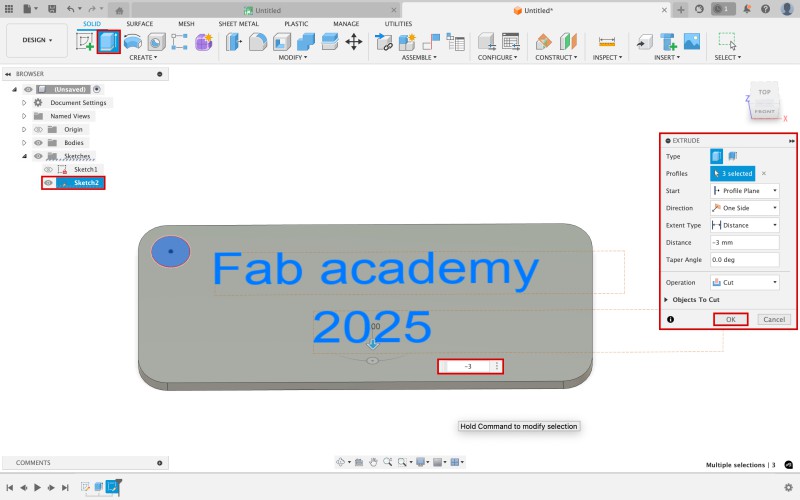Activate the Extrude tool in toolbar
800x500 pixels.
(108, 42)
